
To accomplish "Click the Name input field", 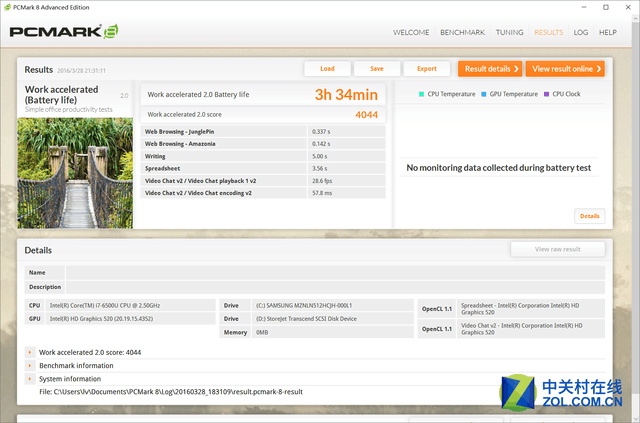I will click(335, 272).
